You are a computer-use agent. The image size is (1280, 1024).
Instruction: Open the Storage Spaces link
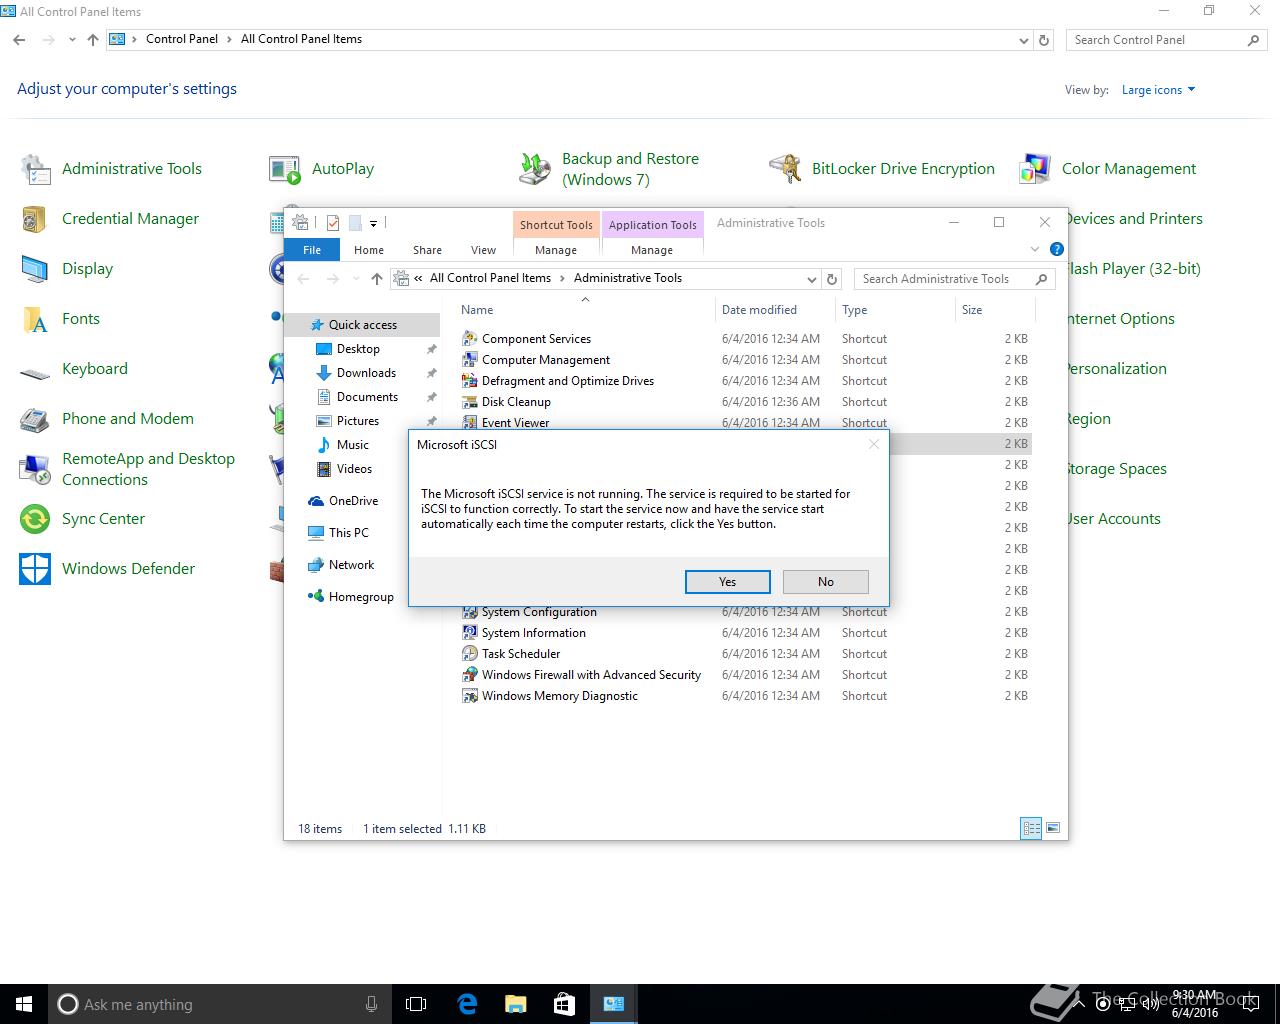tap(1118, 469)
